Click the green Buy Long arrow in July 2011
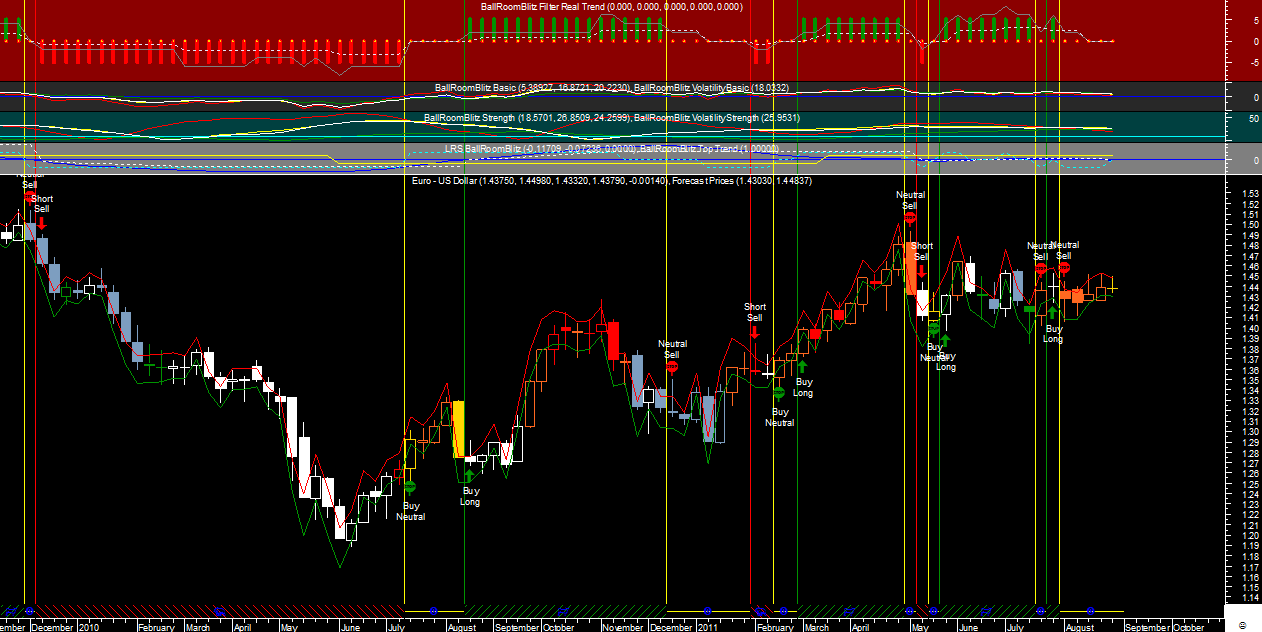 (1052, 313)
